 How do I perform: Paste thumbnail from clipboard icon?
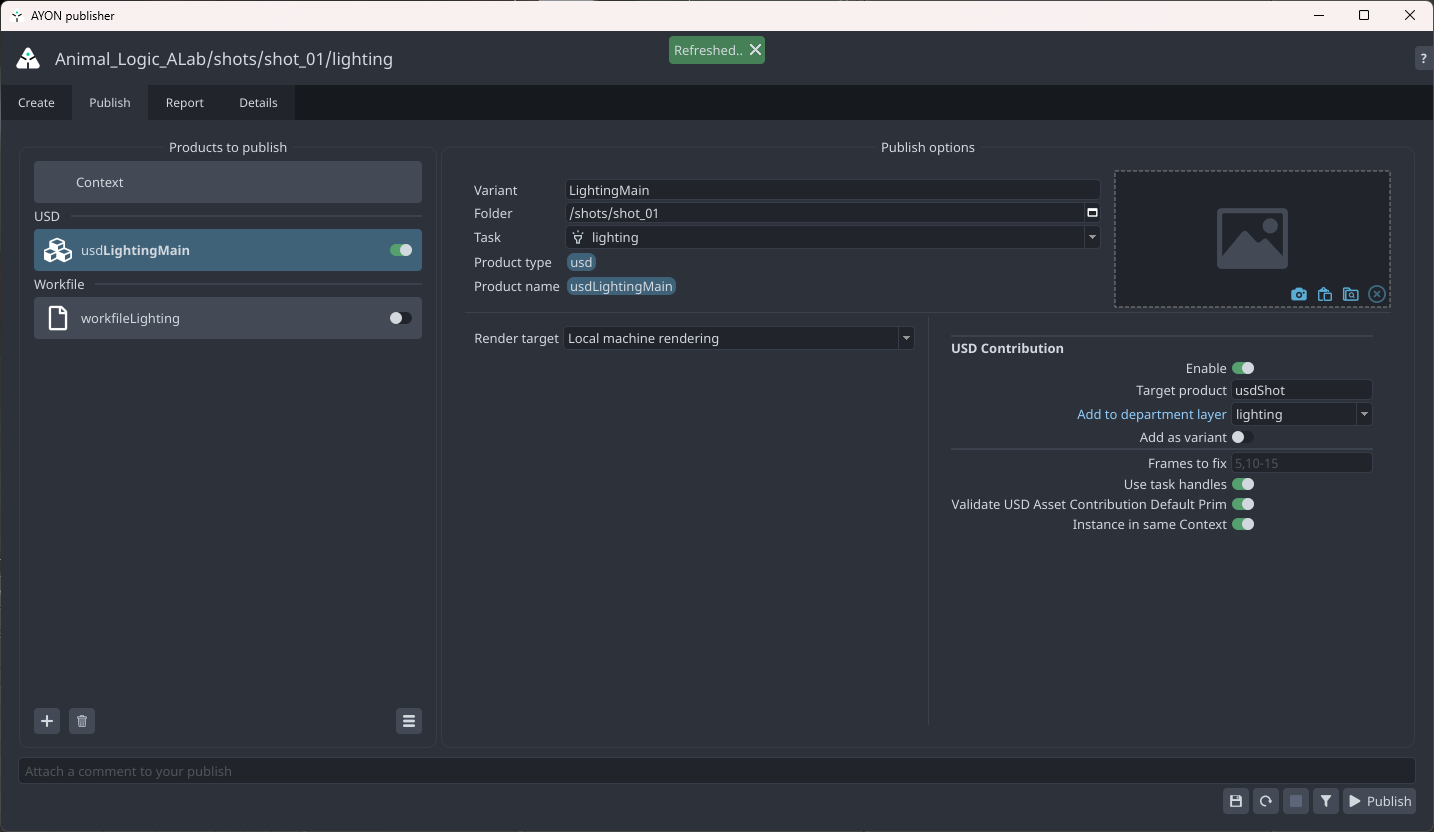[1324, 294]
